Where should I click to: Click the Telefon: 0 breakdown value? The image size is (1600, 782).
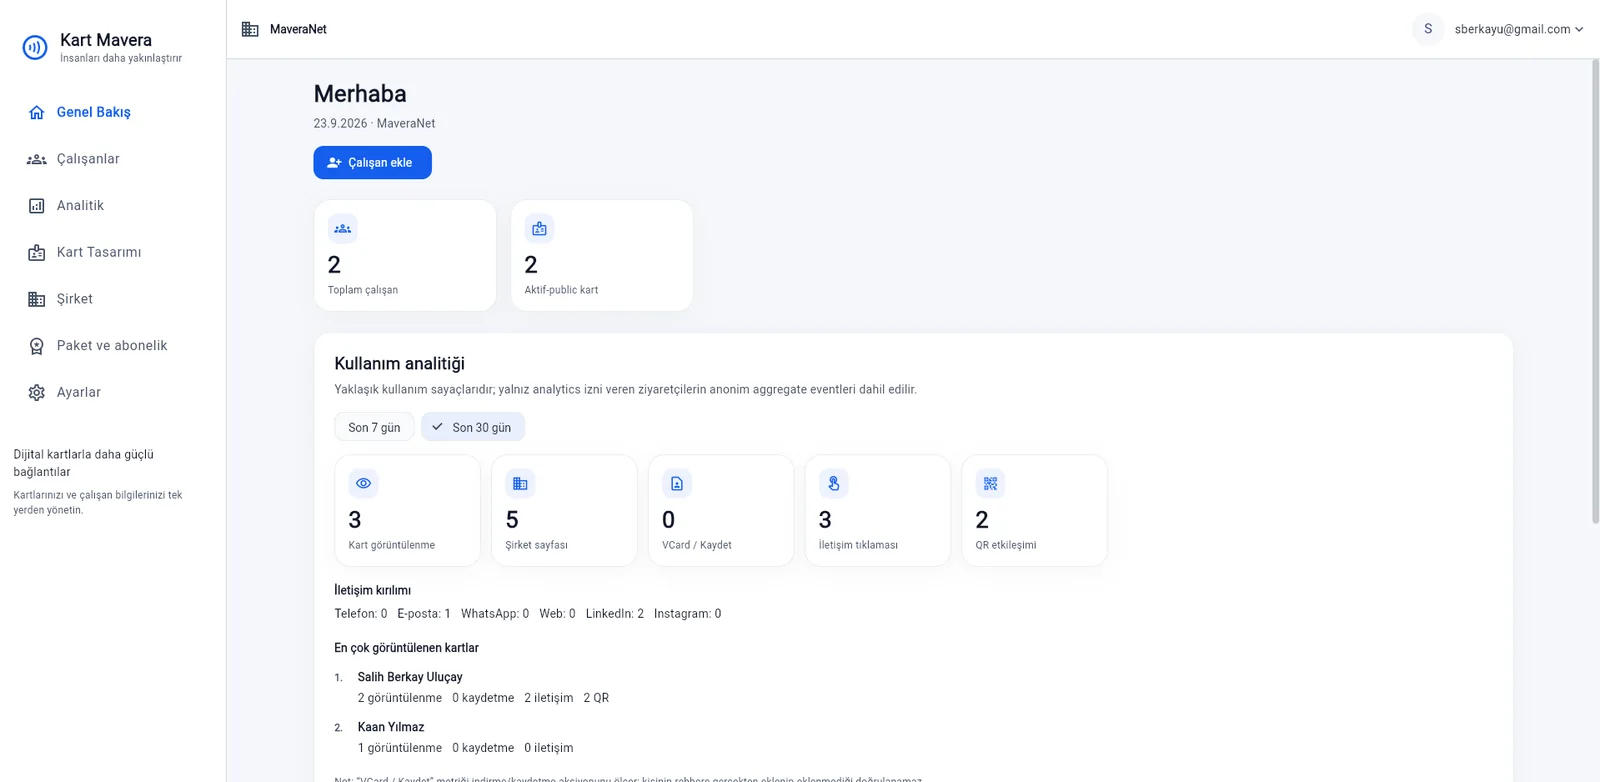(x=360, y=614)
